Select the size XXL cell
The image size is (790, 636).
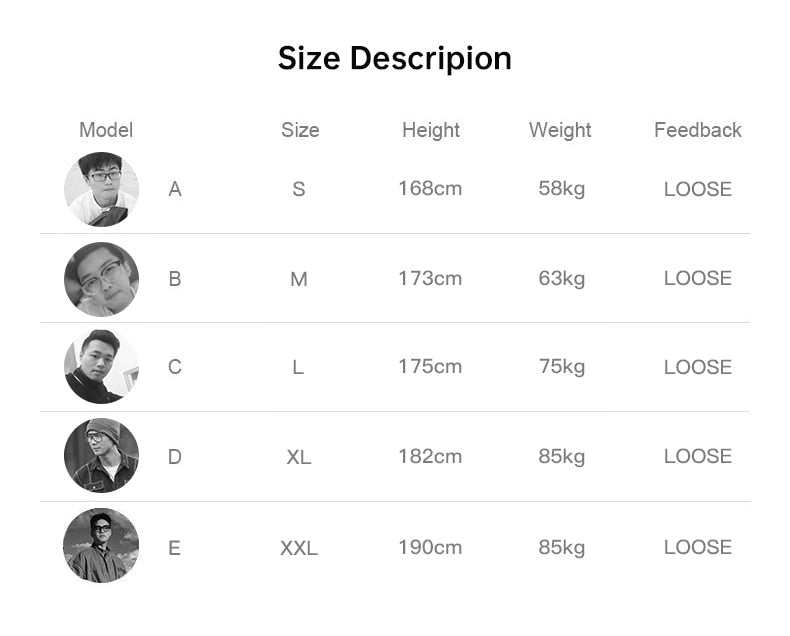[299, 548]
